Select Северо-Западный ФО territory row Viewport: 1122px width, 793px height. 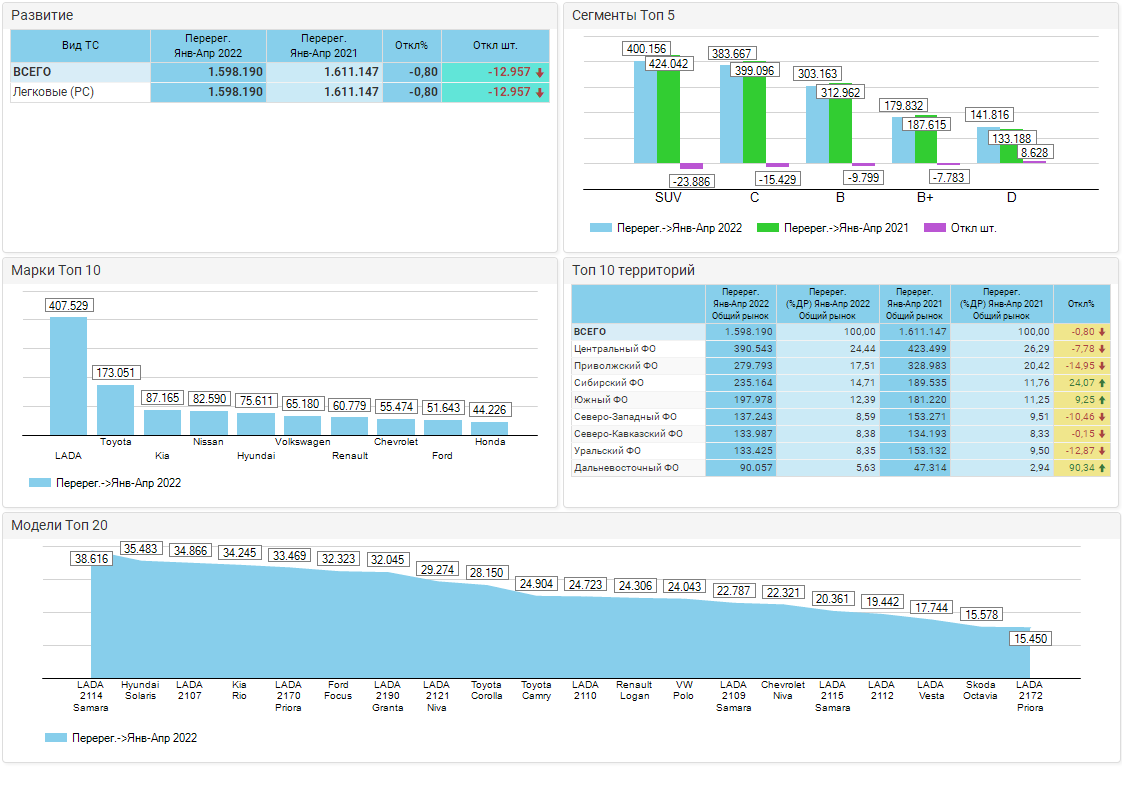pyautogui.click(x=626, y=417)
